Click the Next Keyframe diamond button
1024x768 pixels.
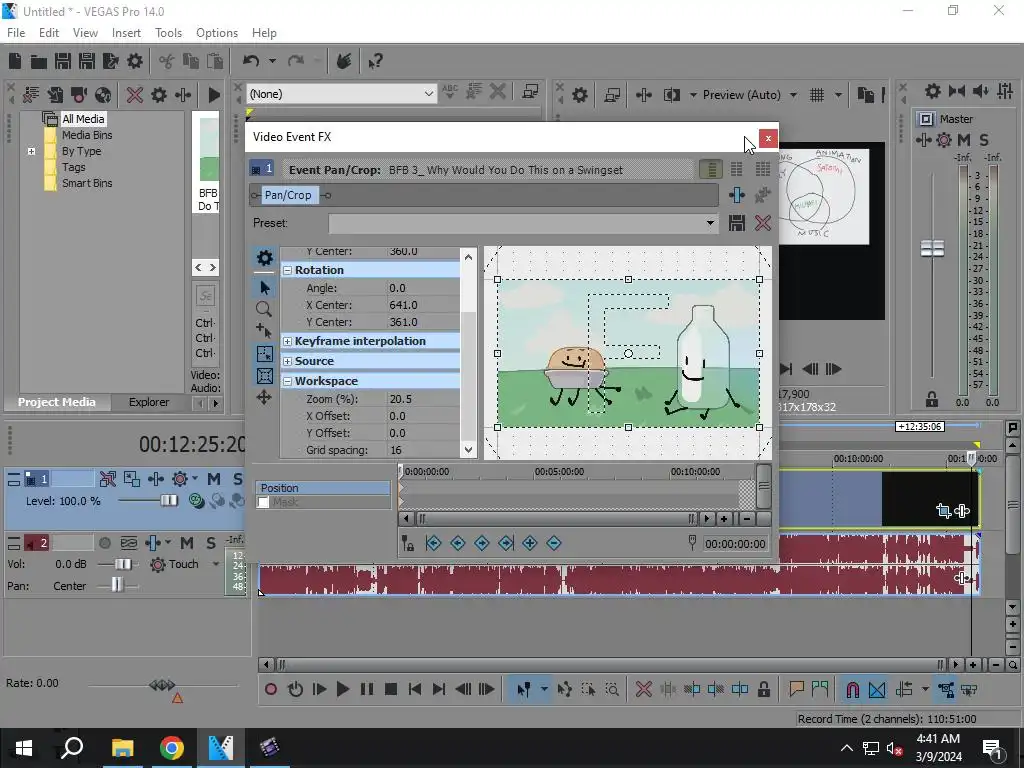pos(482,543)
